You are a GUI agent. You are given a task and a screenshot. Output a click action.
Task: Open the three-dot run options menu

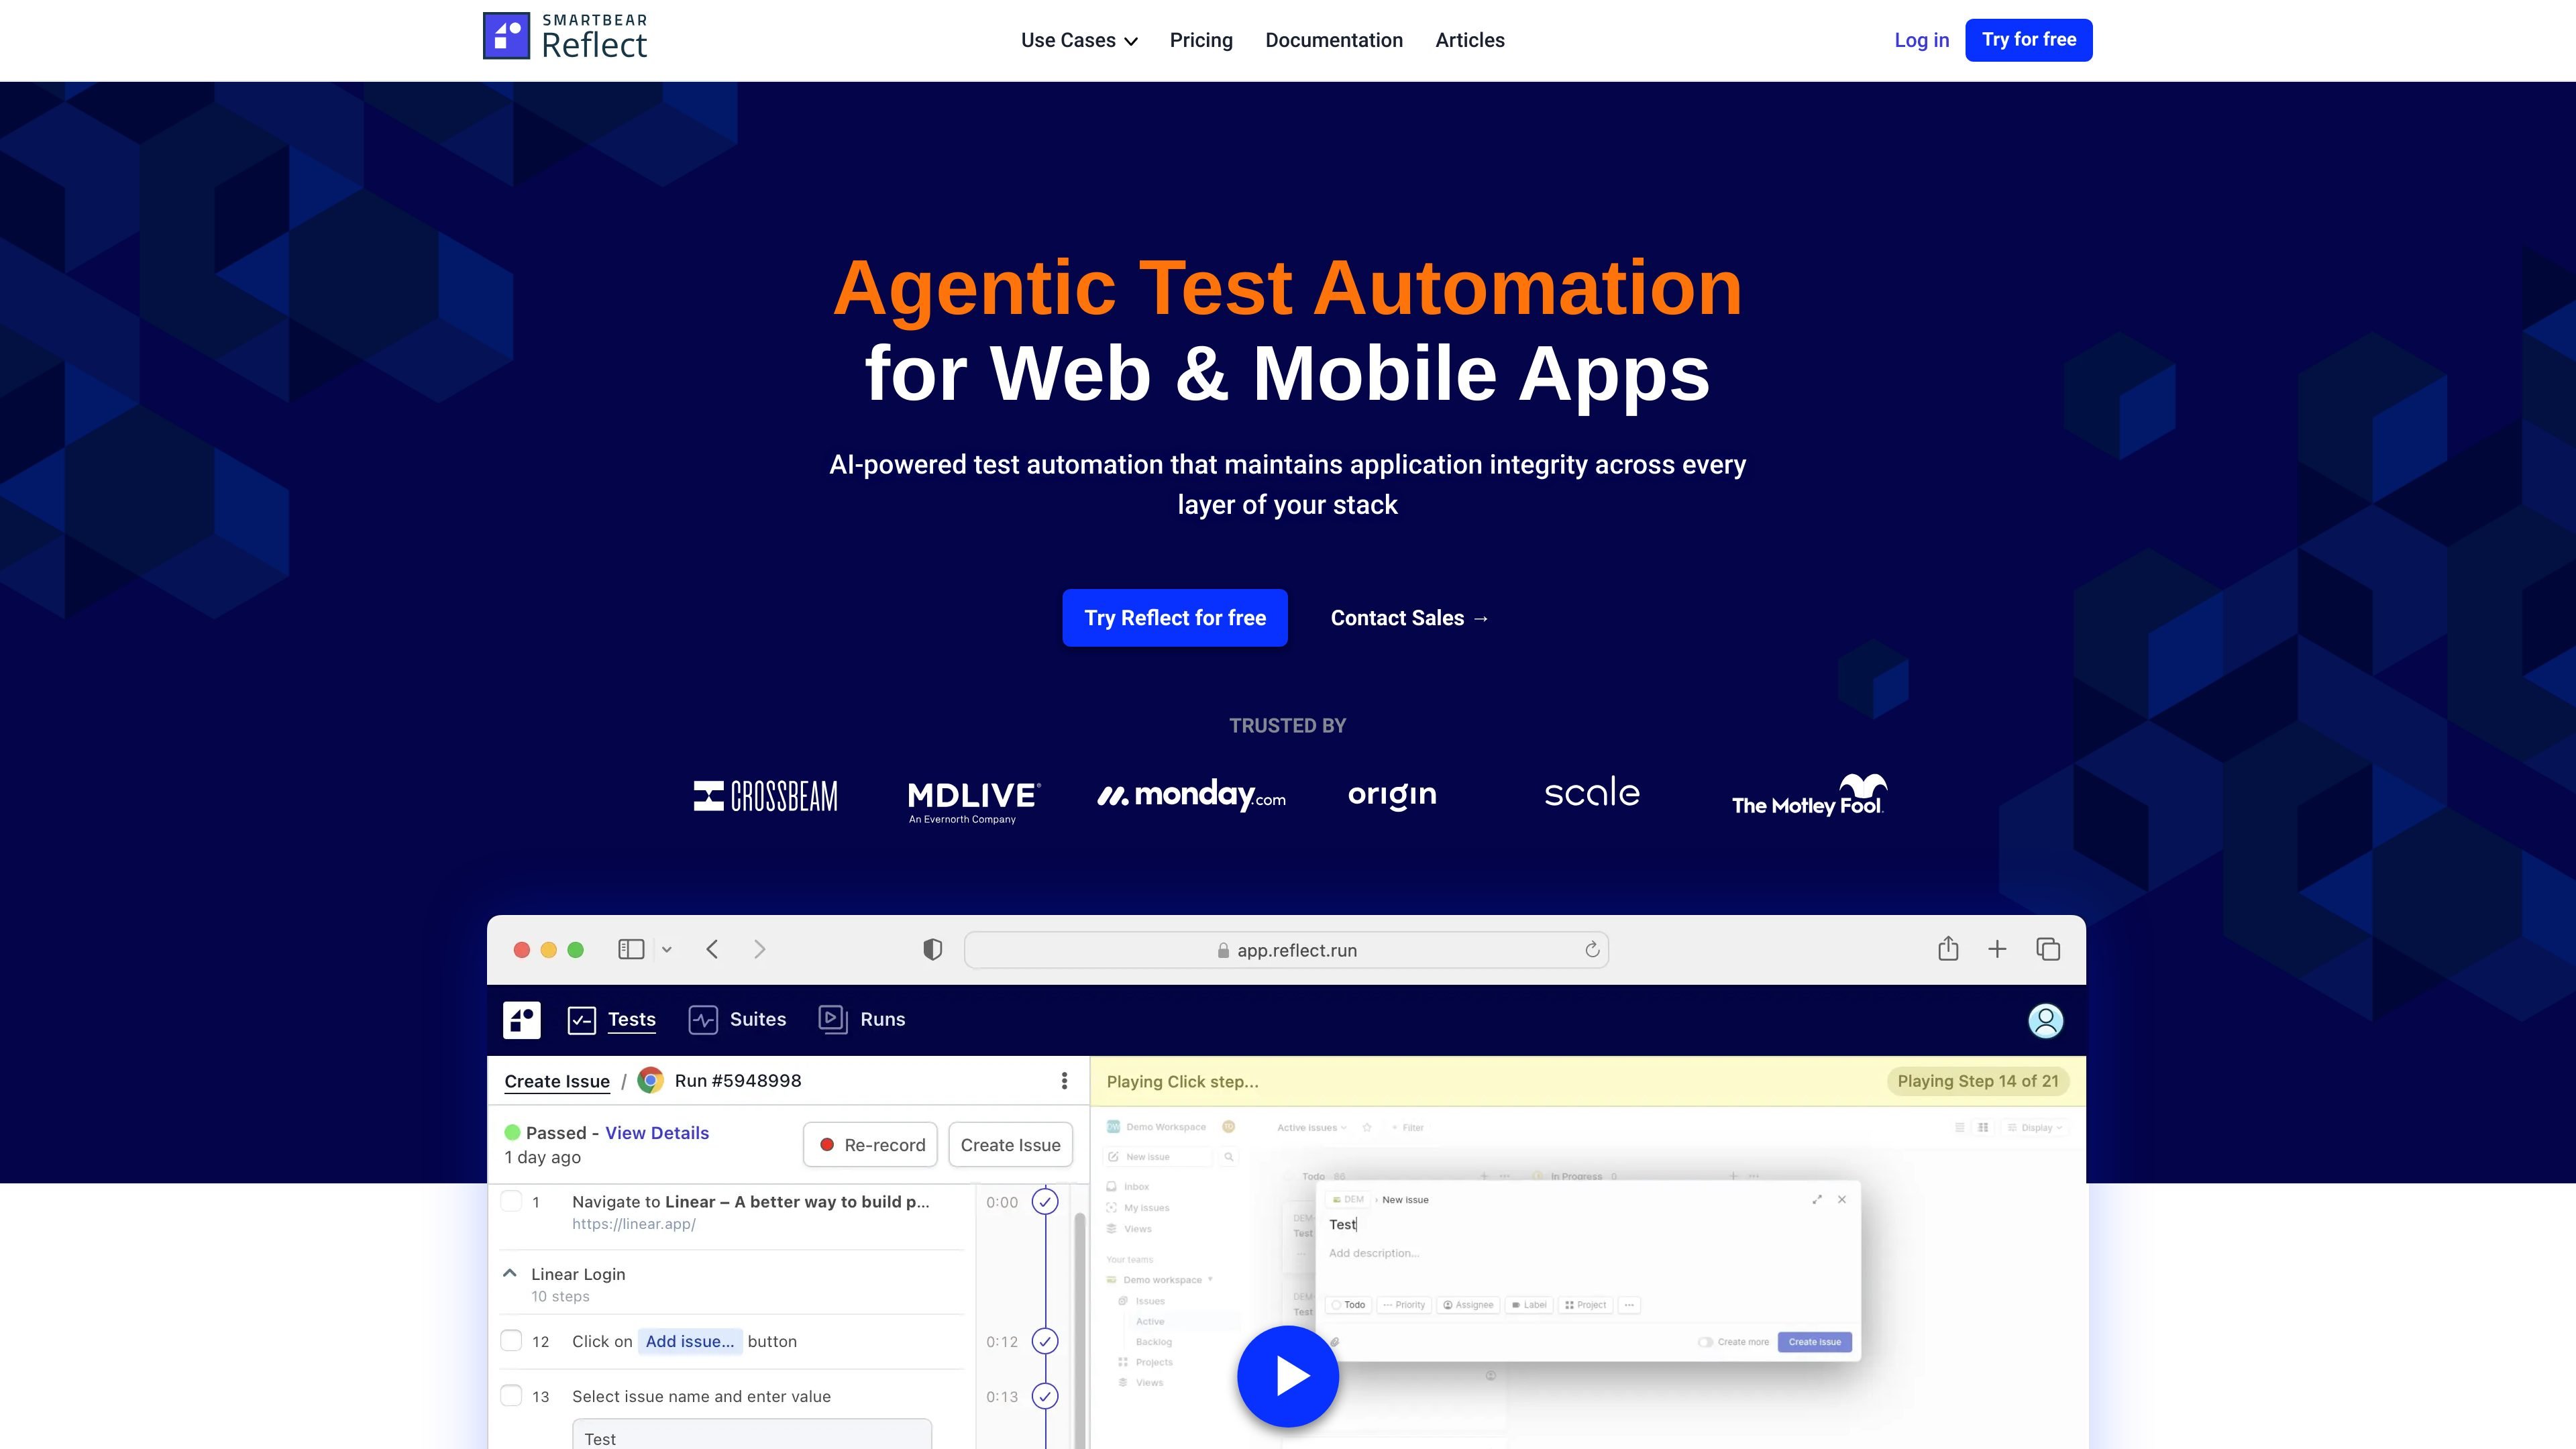coord(1064,1081)
